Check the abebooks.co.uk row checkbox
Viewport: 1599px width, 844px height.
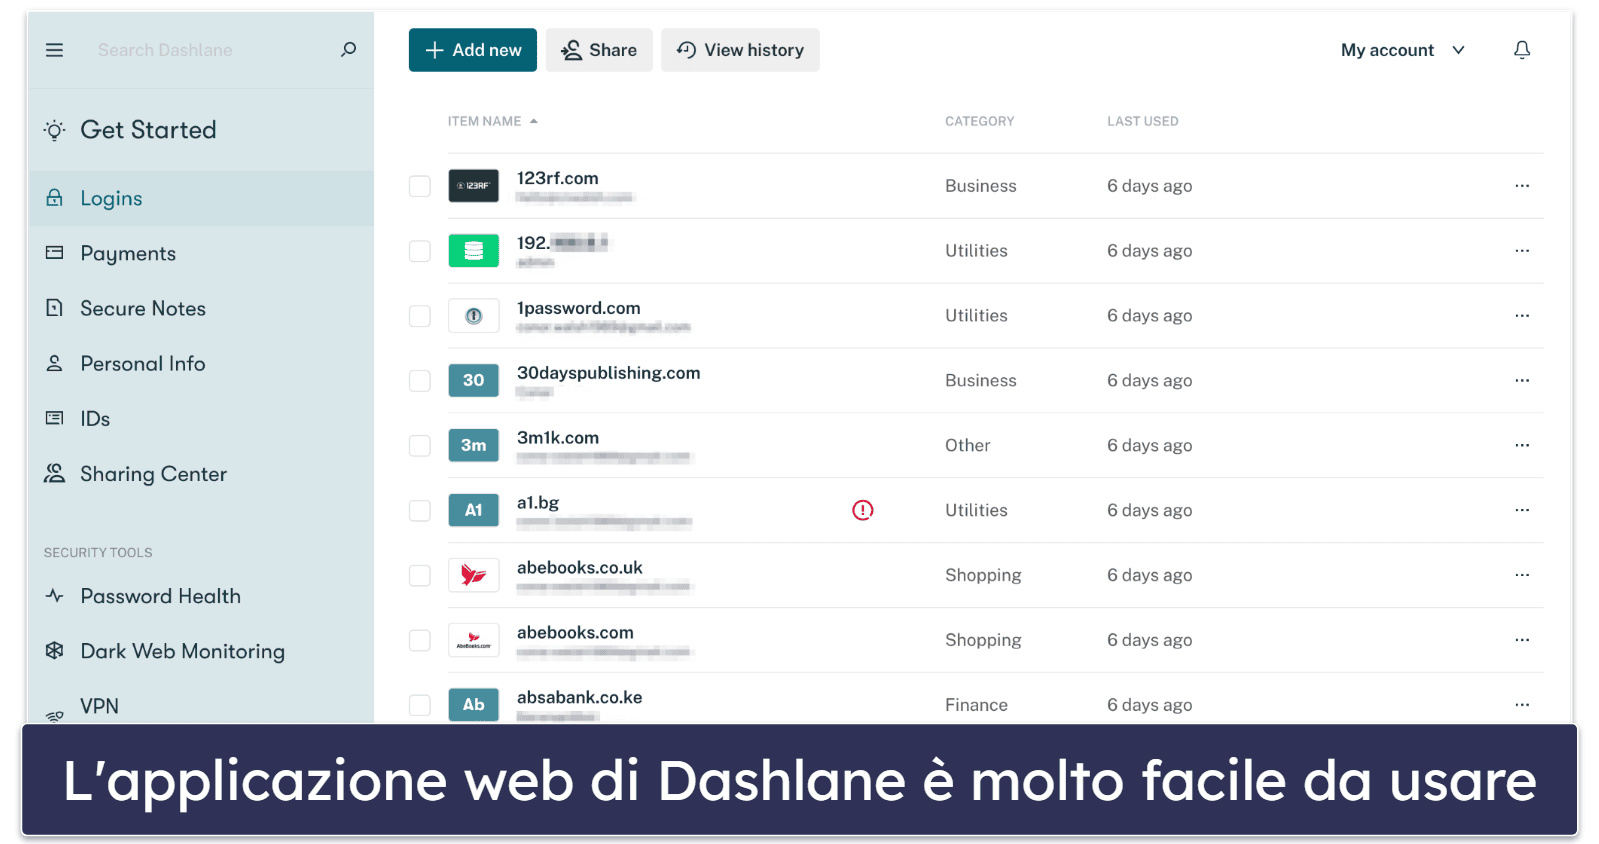[x=420, y=575]
